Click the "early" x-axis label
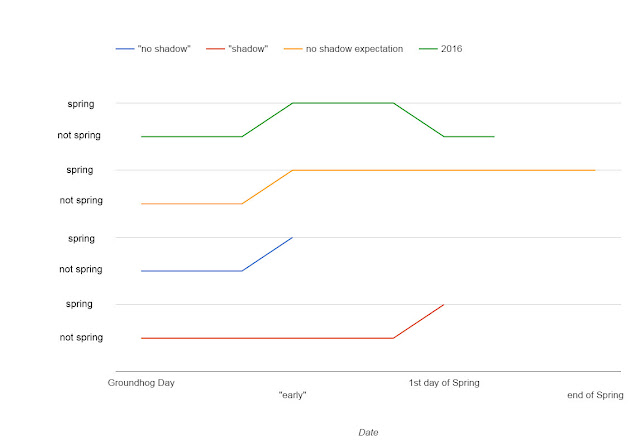 (x=292, y=396)
